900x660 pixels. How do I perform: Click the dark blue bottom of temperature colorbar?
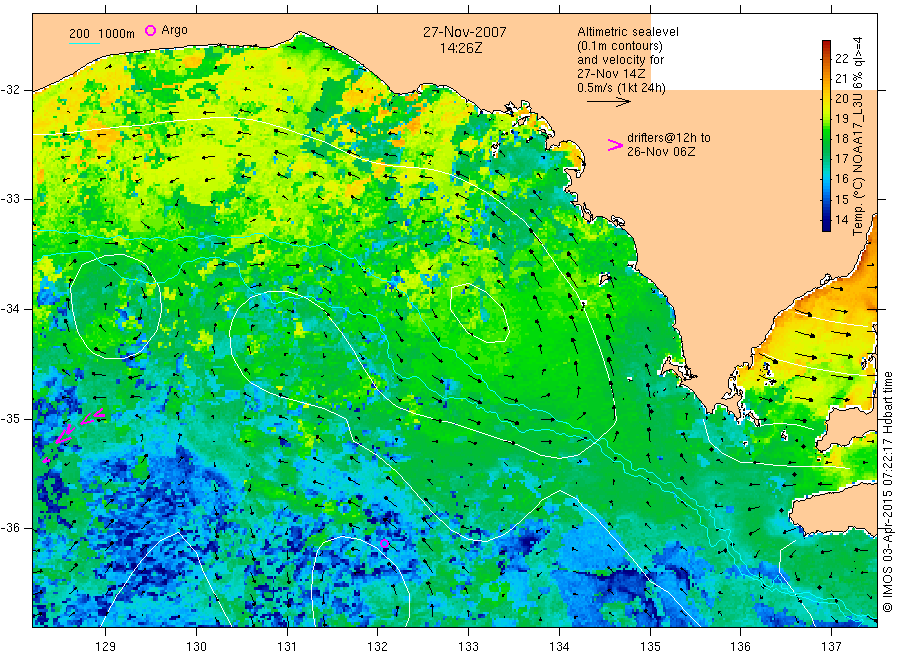point(826,226)
